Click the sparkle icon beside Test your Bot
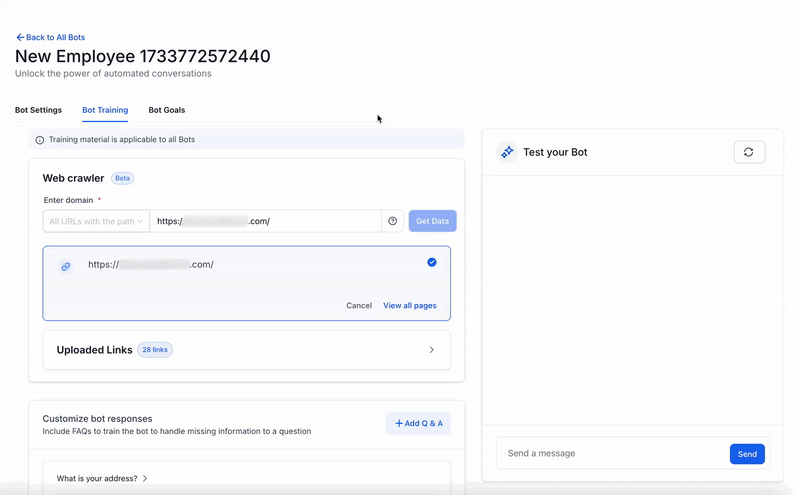This screenshot has height=495, width=800. pos(507,152)
